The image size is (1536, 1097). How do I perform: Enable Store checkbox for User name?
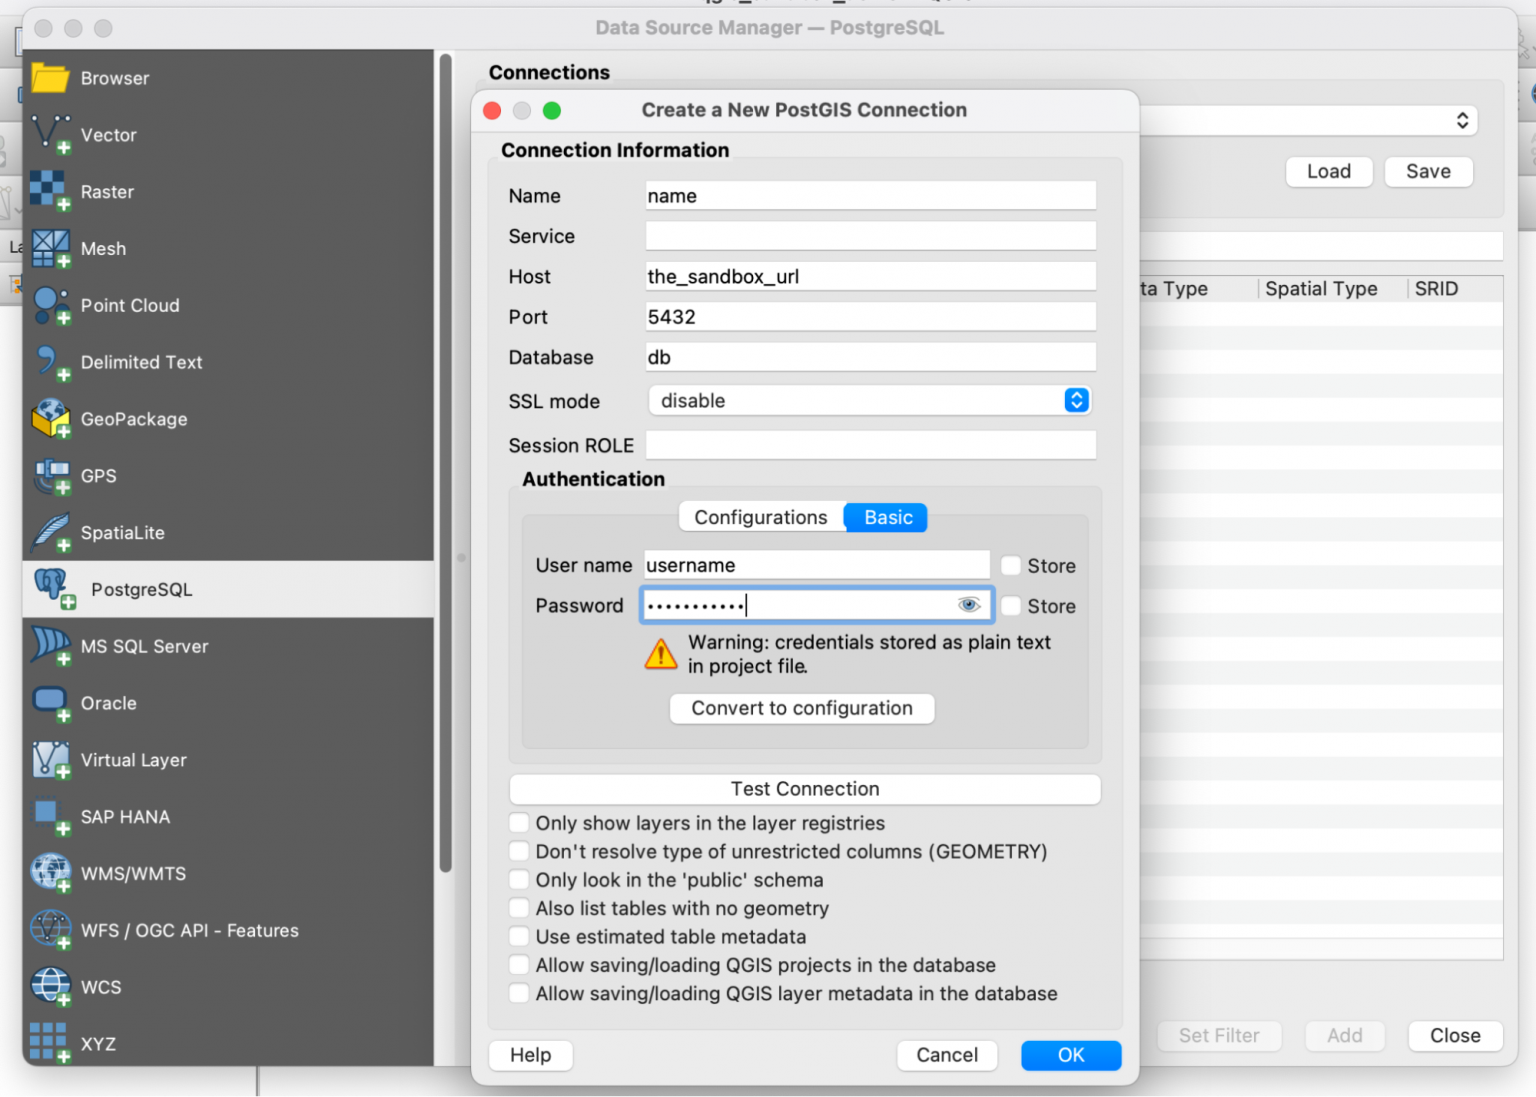tap(1011, 566)
